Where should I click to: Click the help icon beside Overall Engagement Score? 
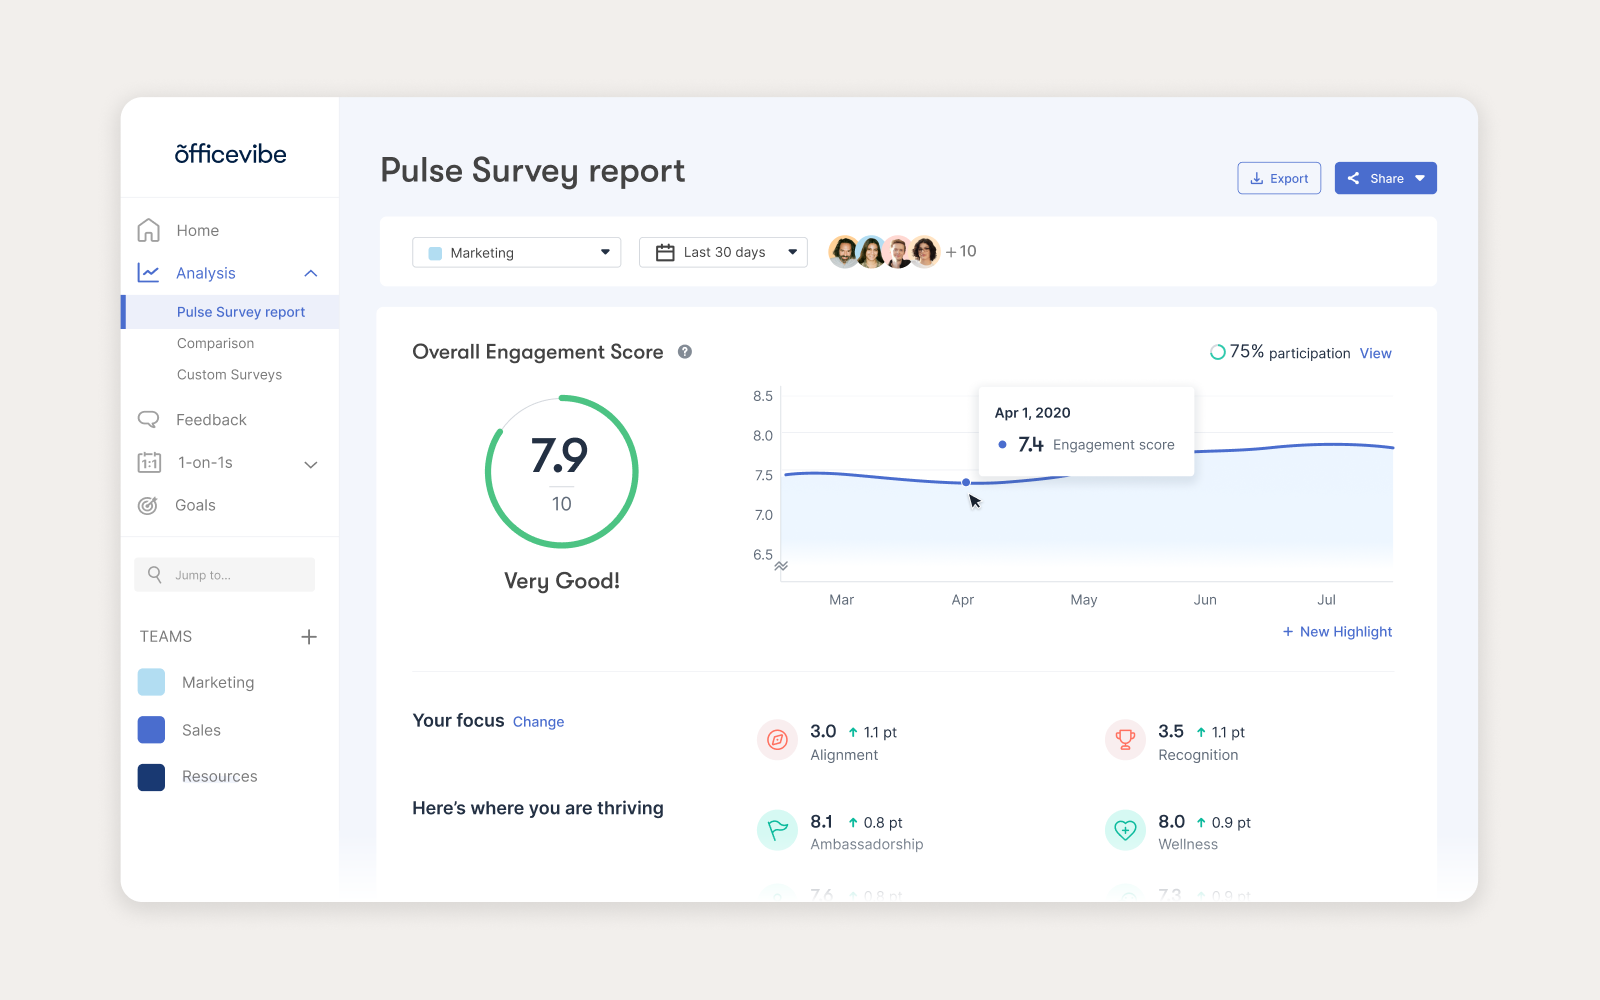[x=685, y=352]
